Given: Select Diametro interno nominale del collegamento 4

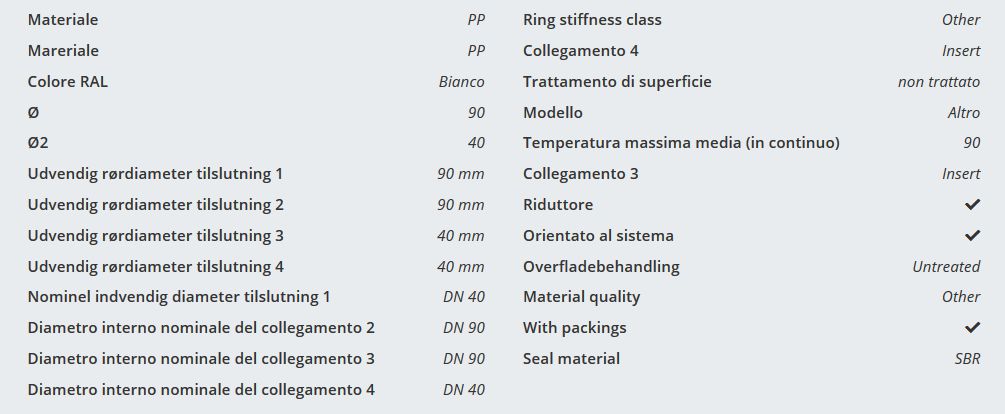Looking at the screenshot, I should 202,390.
